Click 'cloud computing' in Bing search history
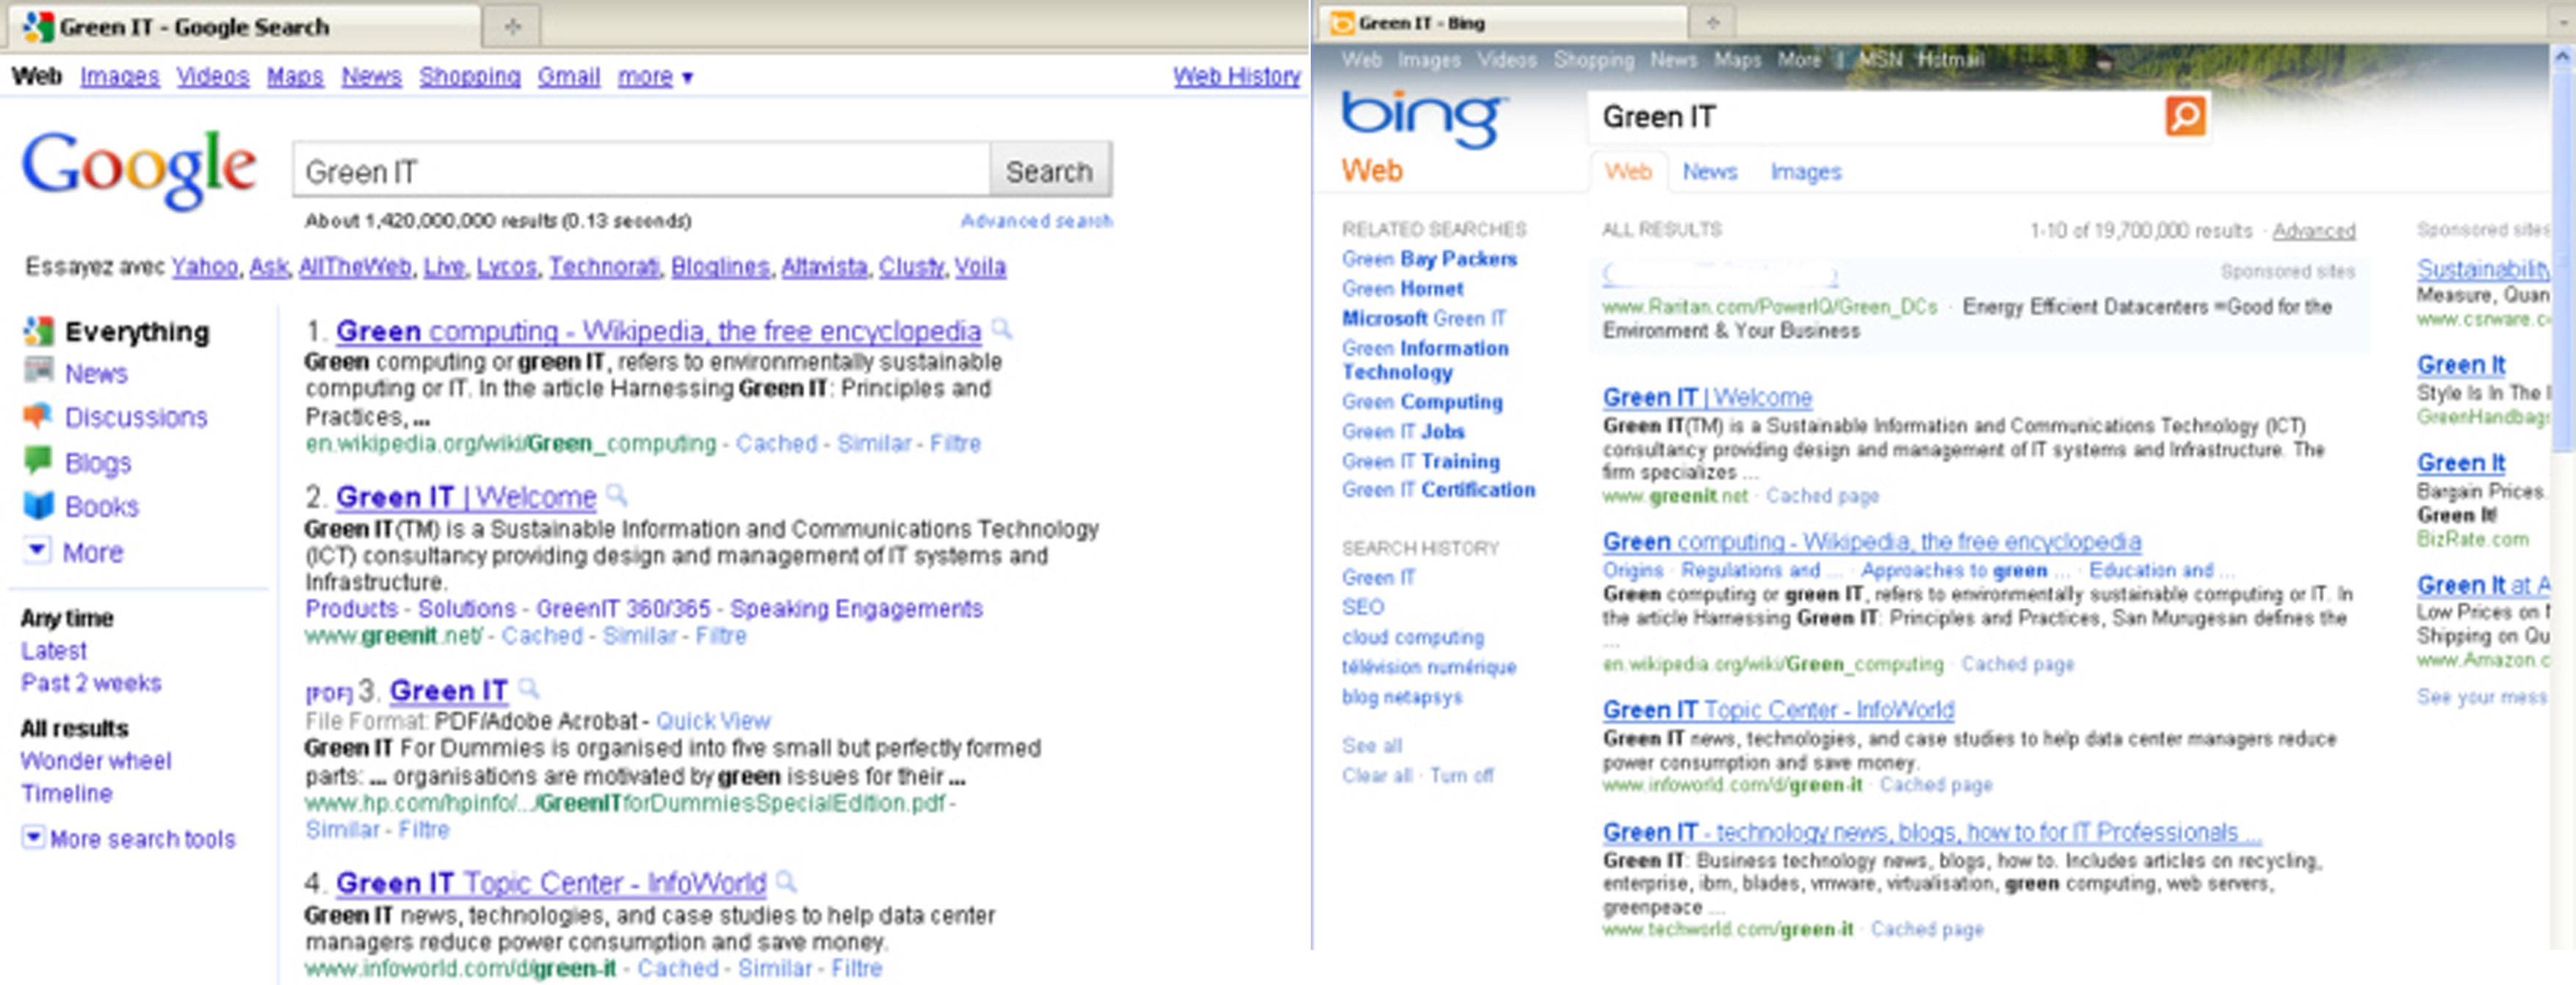 click(x=1412, y=636)
